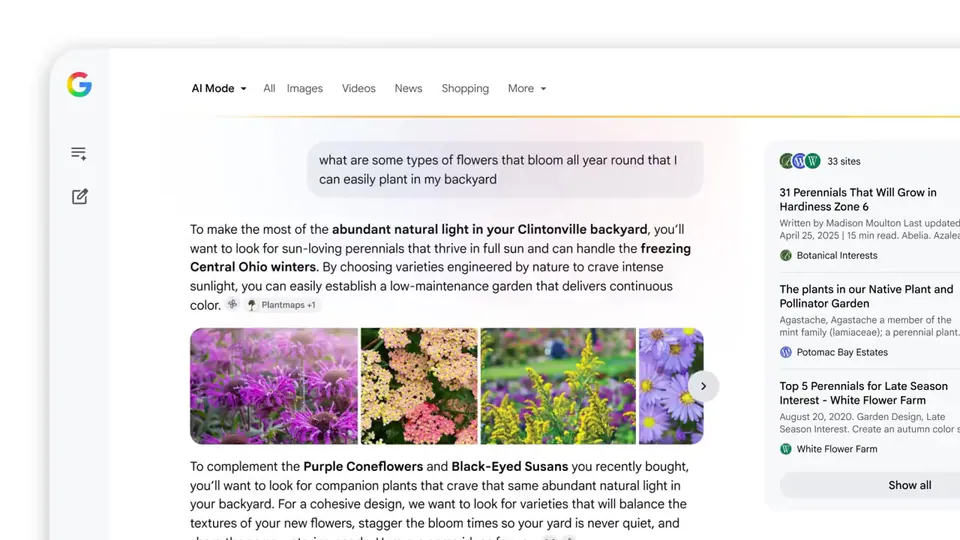Screen dimensions: 960x540
Task: Click the bold text 'Black-Eyed Susans'
Action: click(x=509, y=467)
